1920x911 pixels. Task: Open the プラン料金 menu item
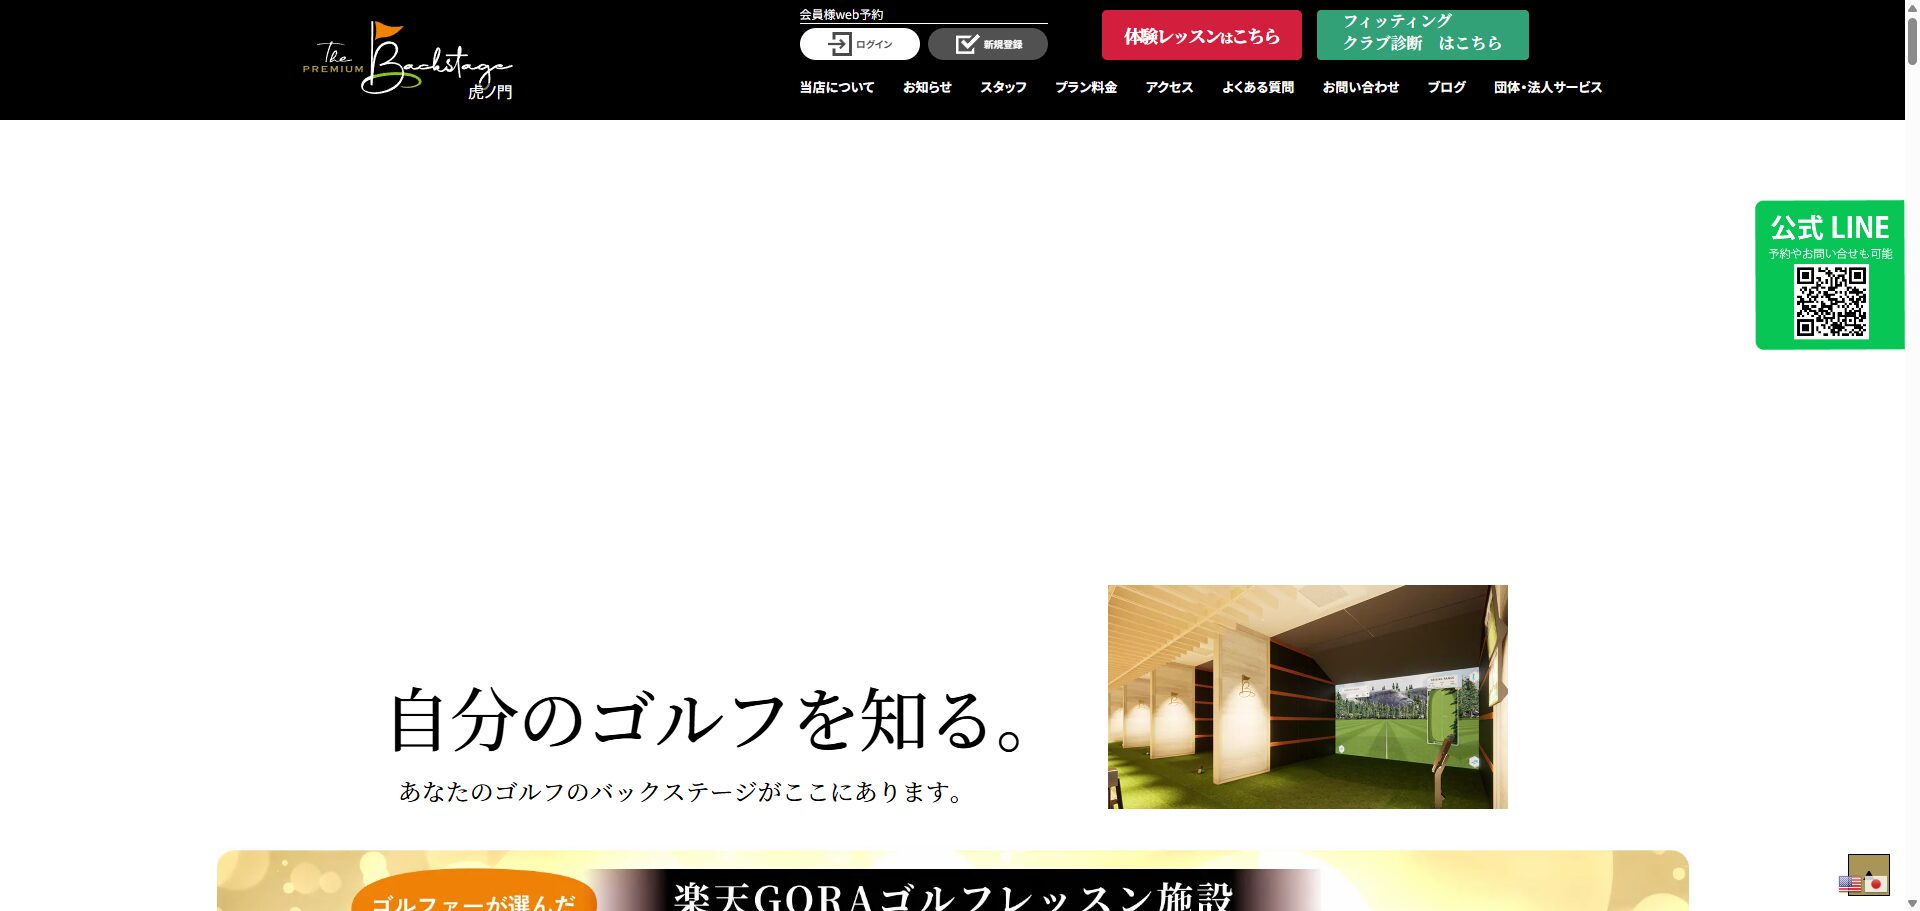click(x=1086, y=88)
